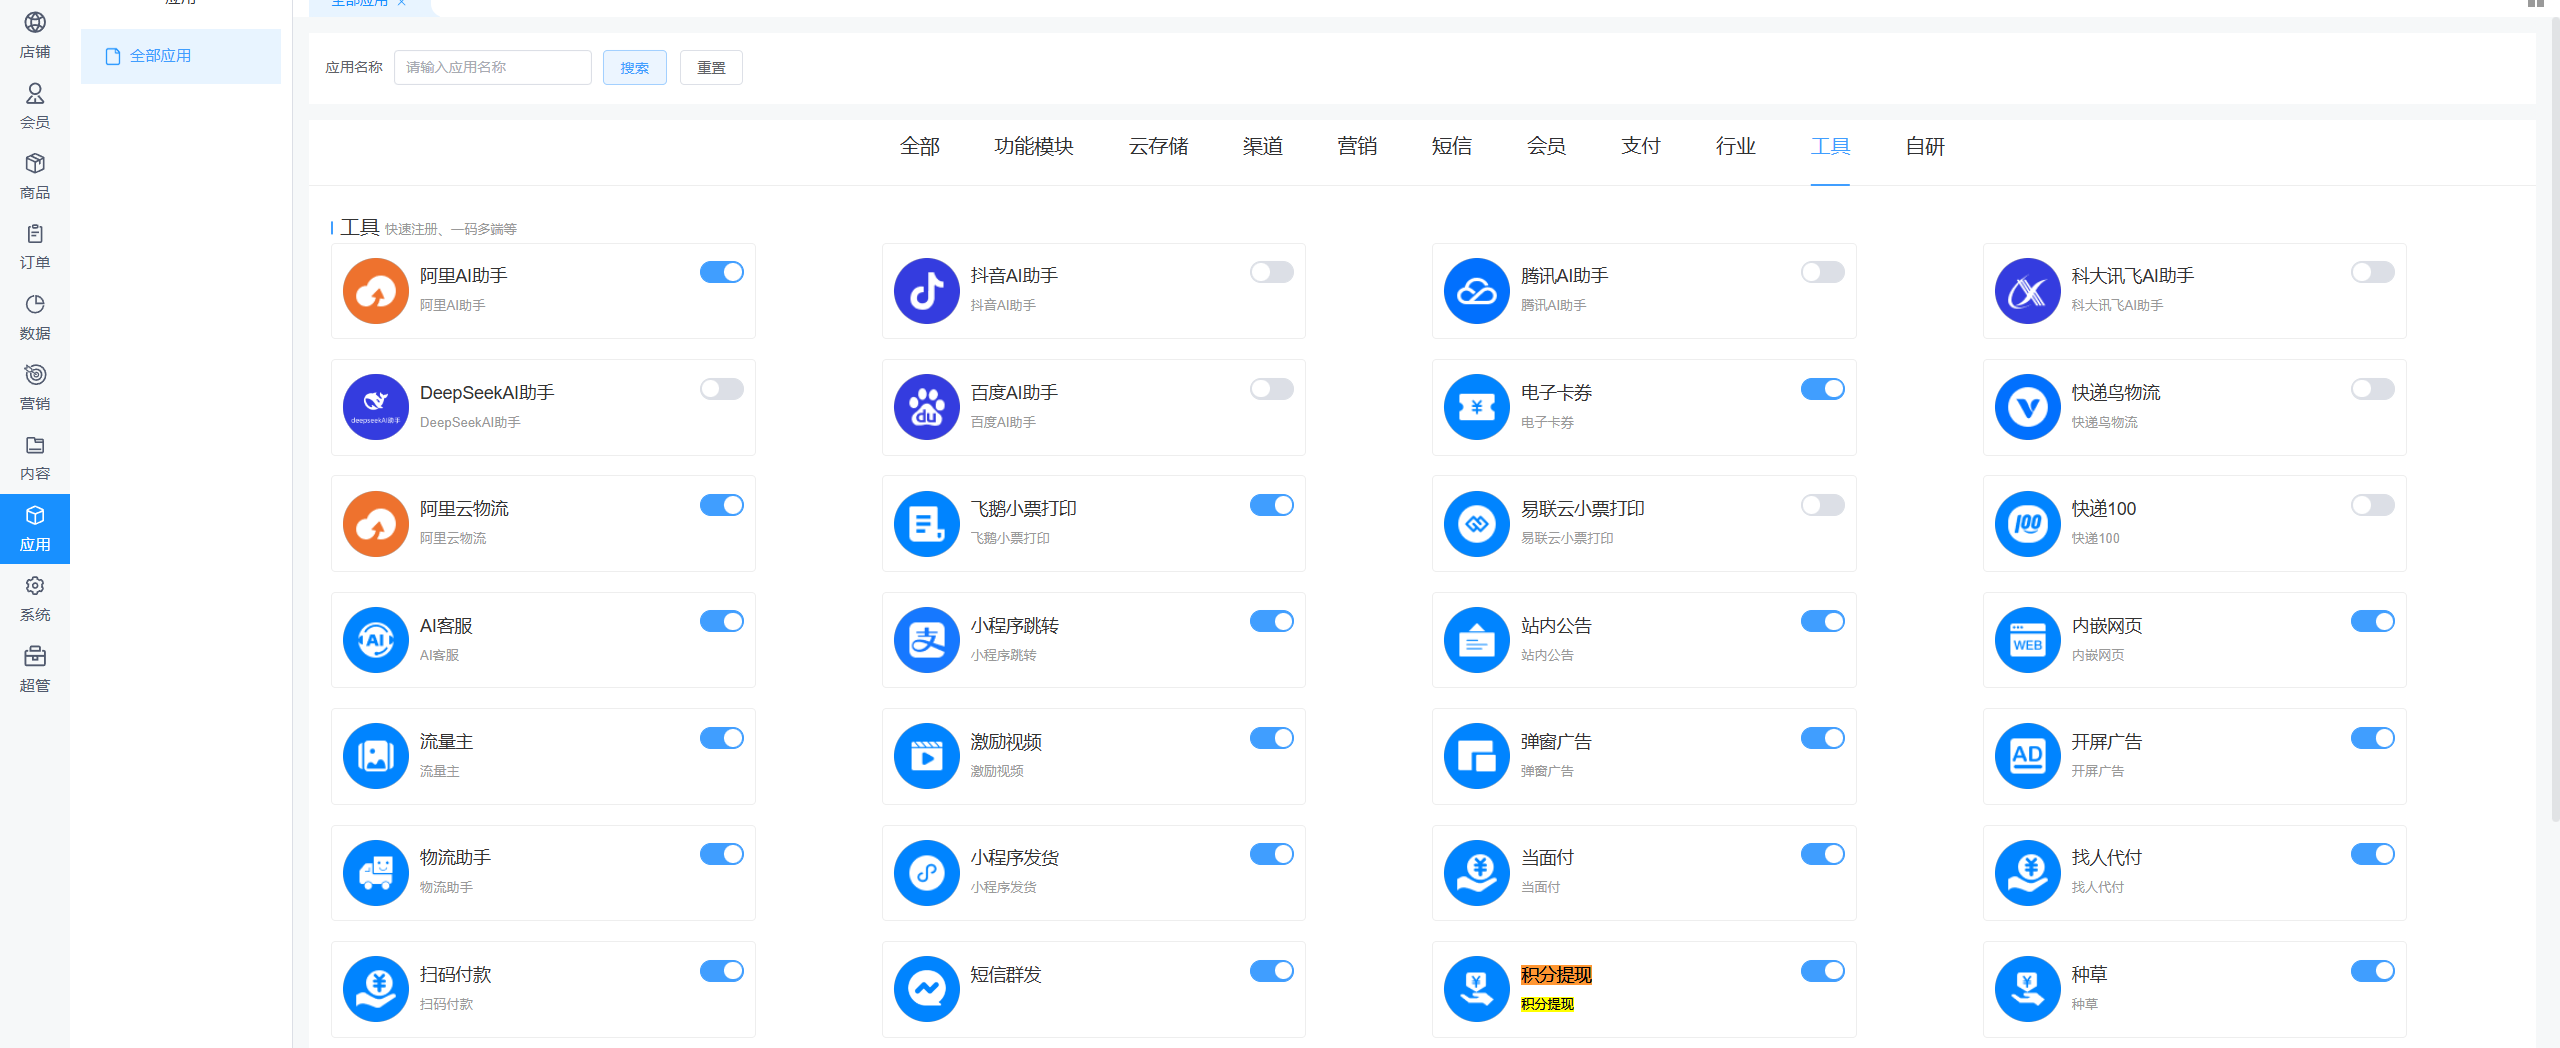Disable the 流量主 switch
Viewport: 2560px width, 1048px height.
tap(722, 738)
